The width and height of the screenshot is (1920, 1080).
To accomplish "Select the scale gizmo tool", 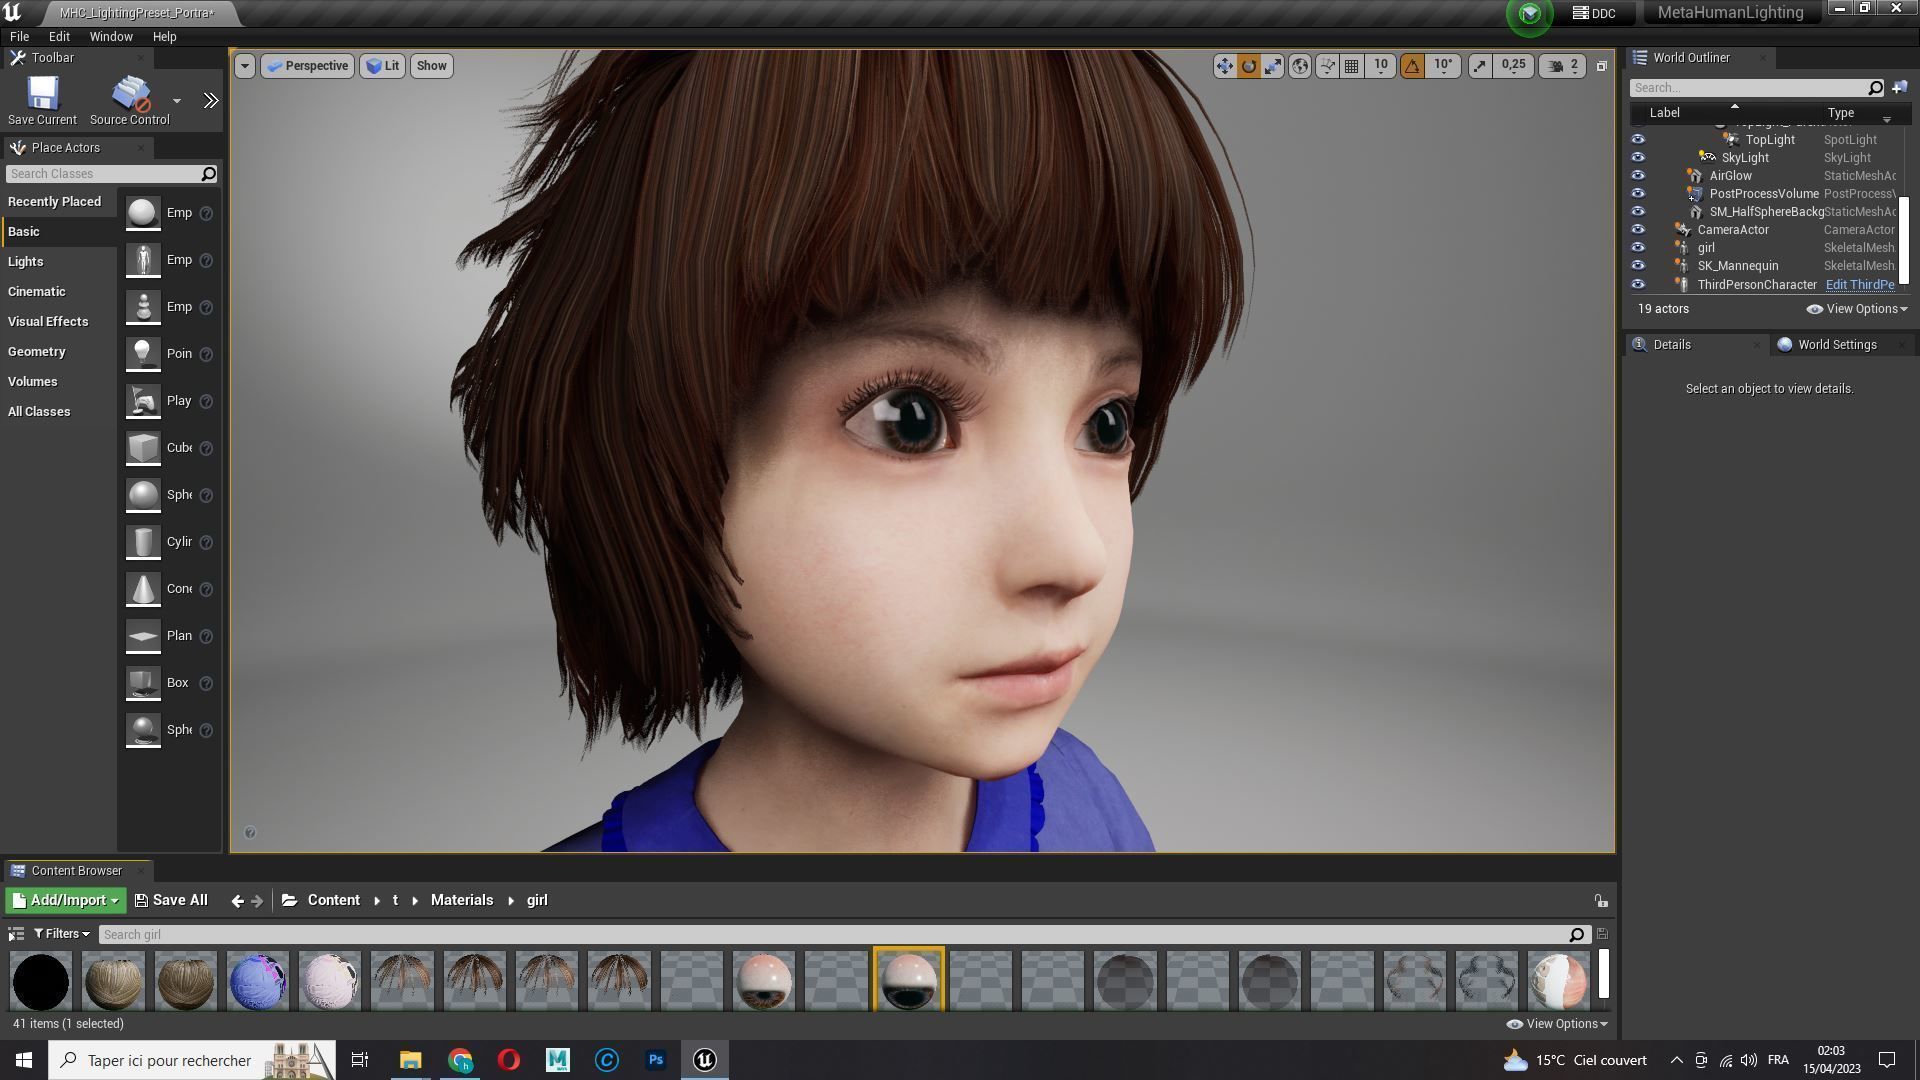I will coord(1273,66).
